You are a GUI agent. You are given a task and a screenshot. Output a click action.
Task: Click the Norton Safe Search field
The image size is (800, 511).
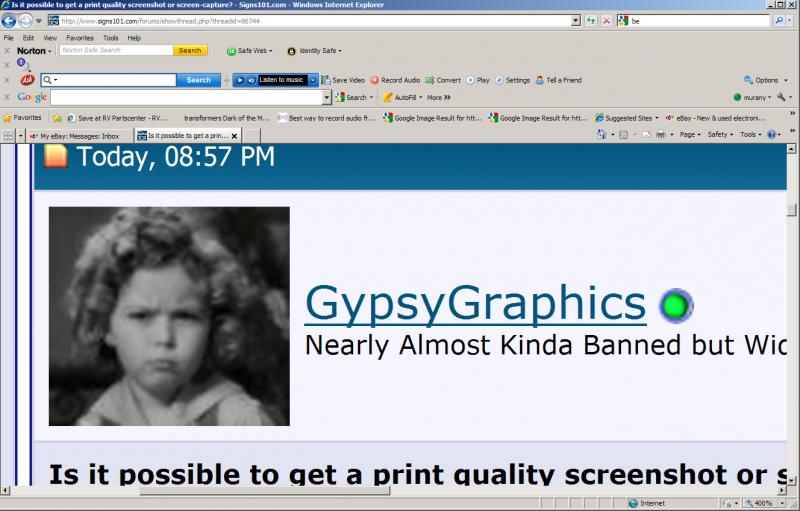pyautogui.click(x=116, y=50)
